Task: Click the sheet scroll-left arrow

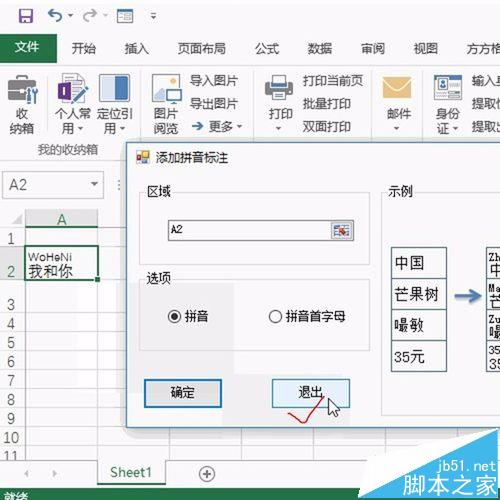Action: (x=27, y=473)
